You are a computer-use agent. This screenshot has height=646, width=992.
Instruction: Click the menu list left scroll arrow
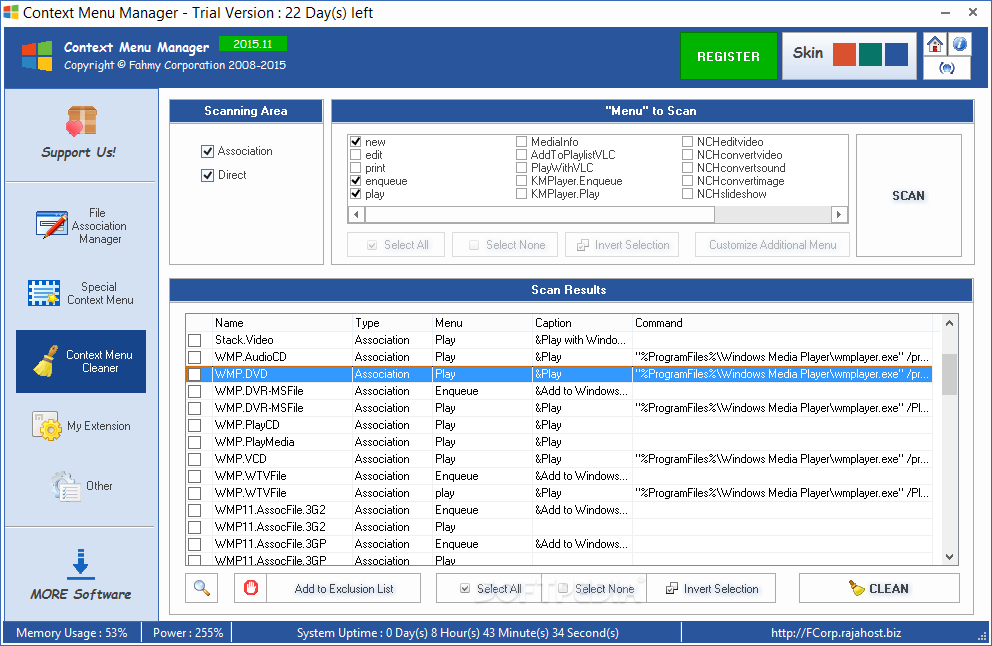coord(356,214)
